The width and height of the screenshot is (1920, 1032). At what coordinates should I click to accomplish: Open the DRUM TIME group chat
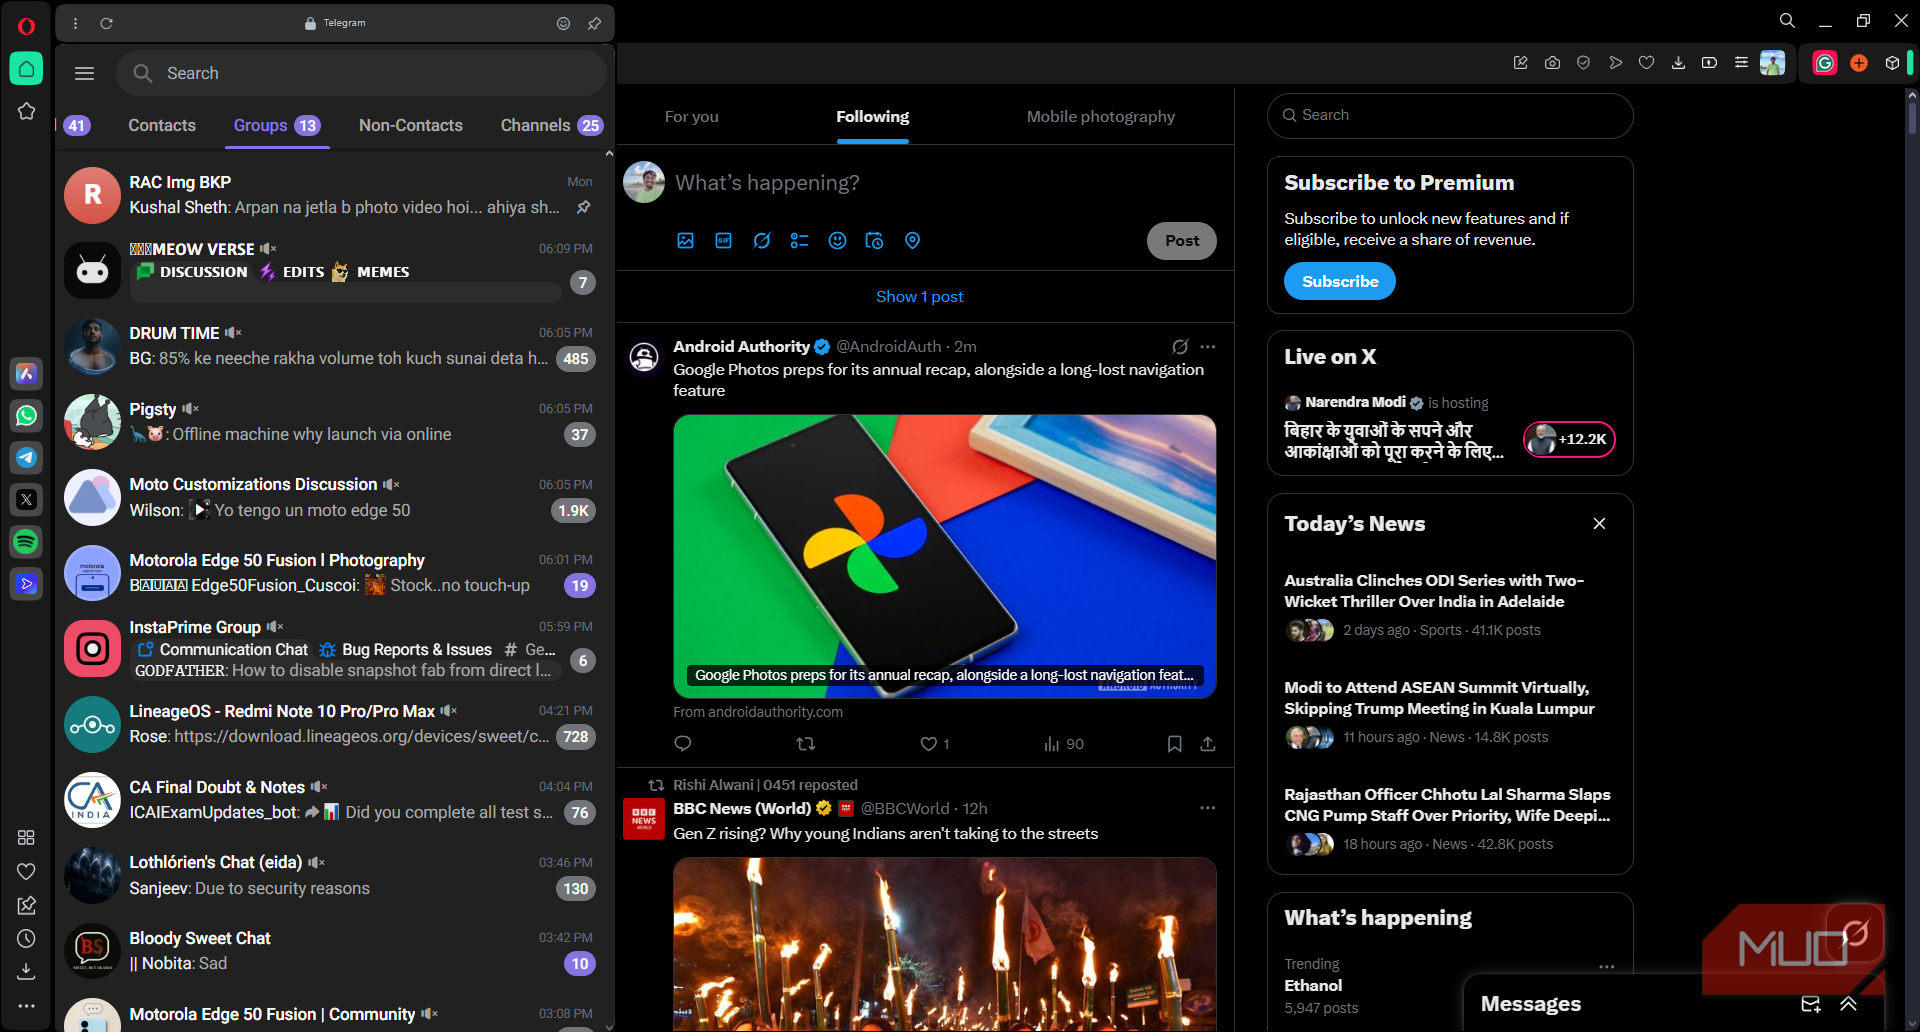tap(334, 346)
